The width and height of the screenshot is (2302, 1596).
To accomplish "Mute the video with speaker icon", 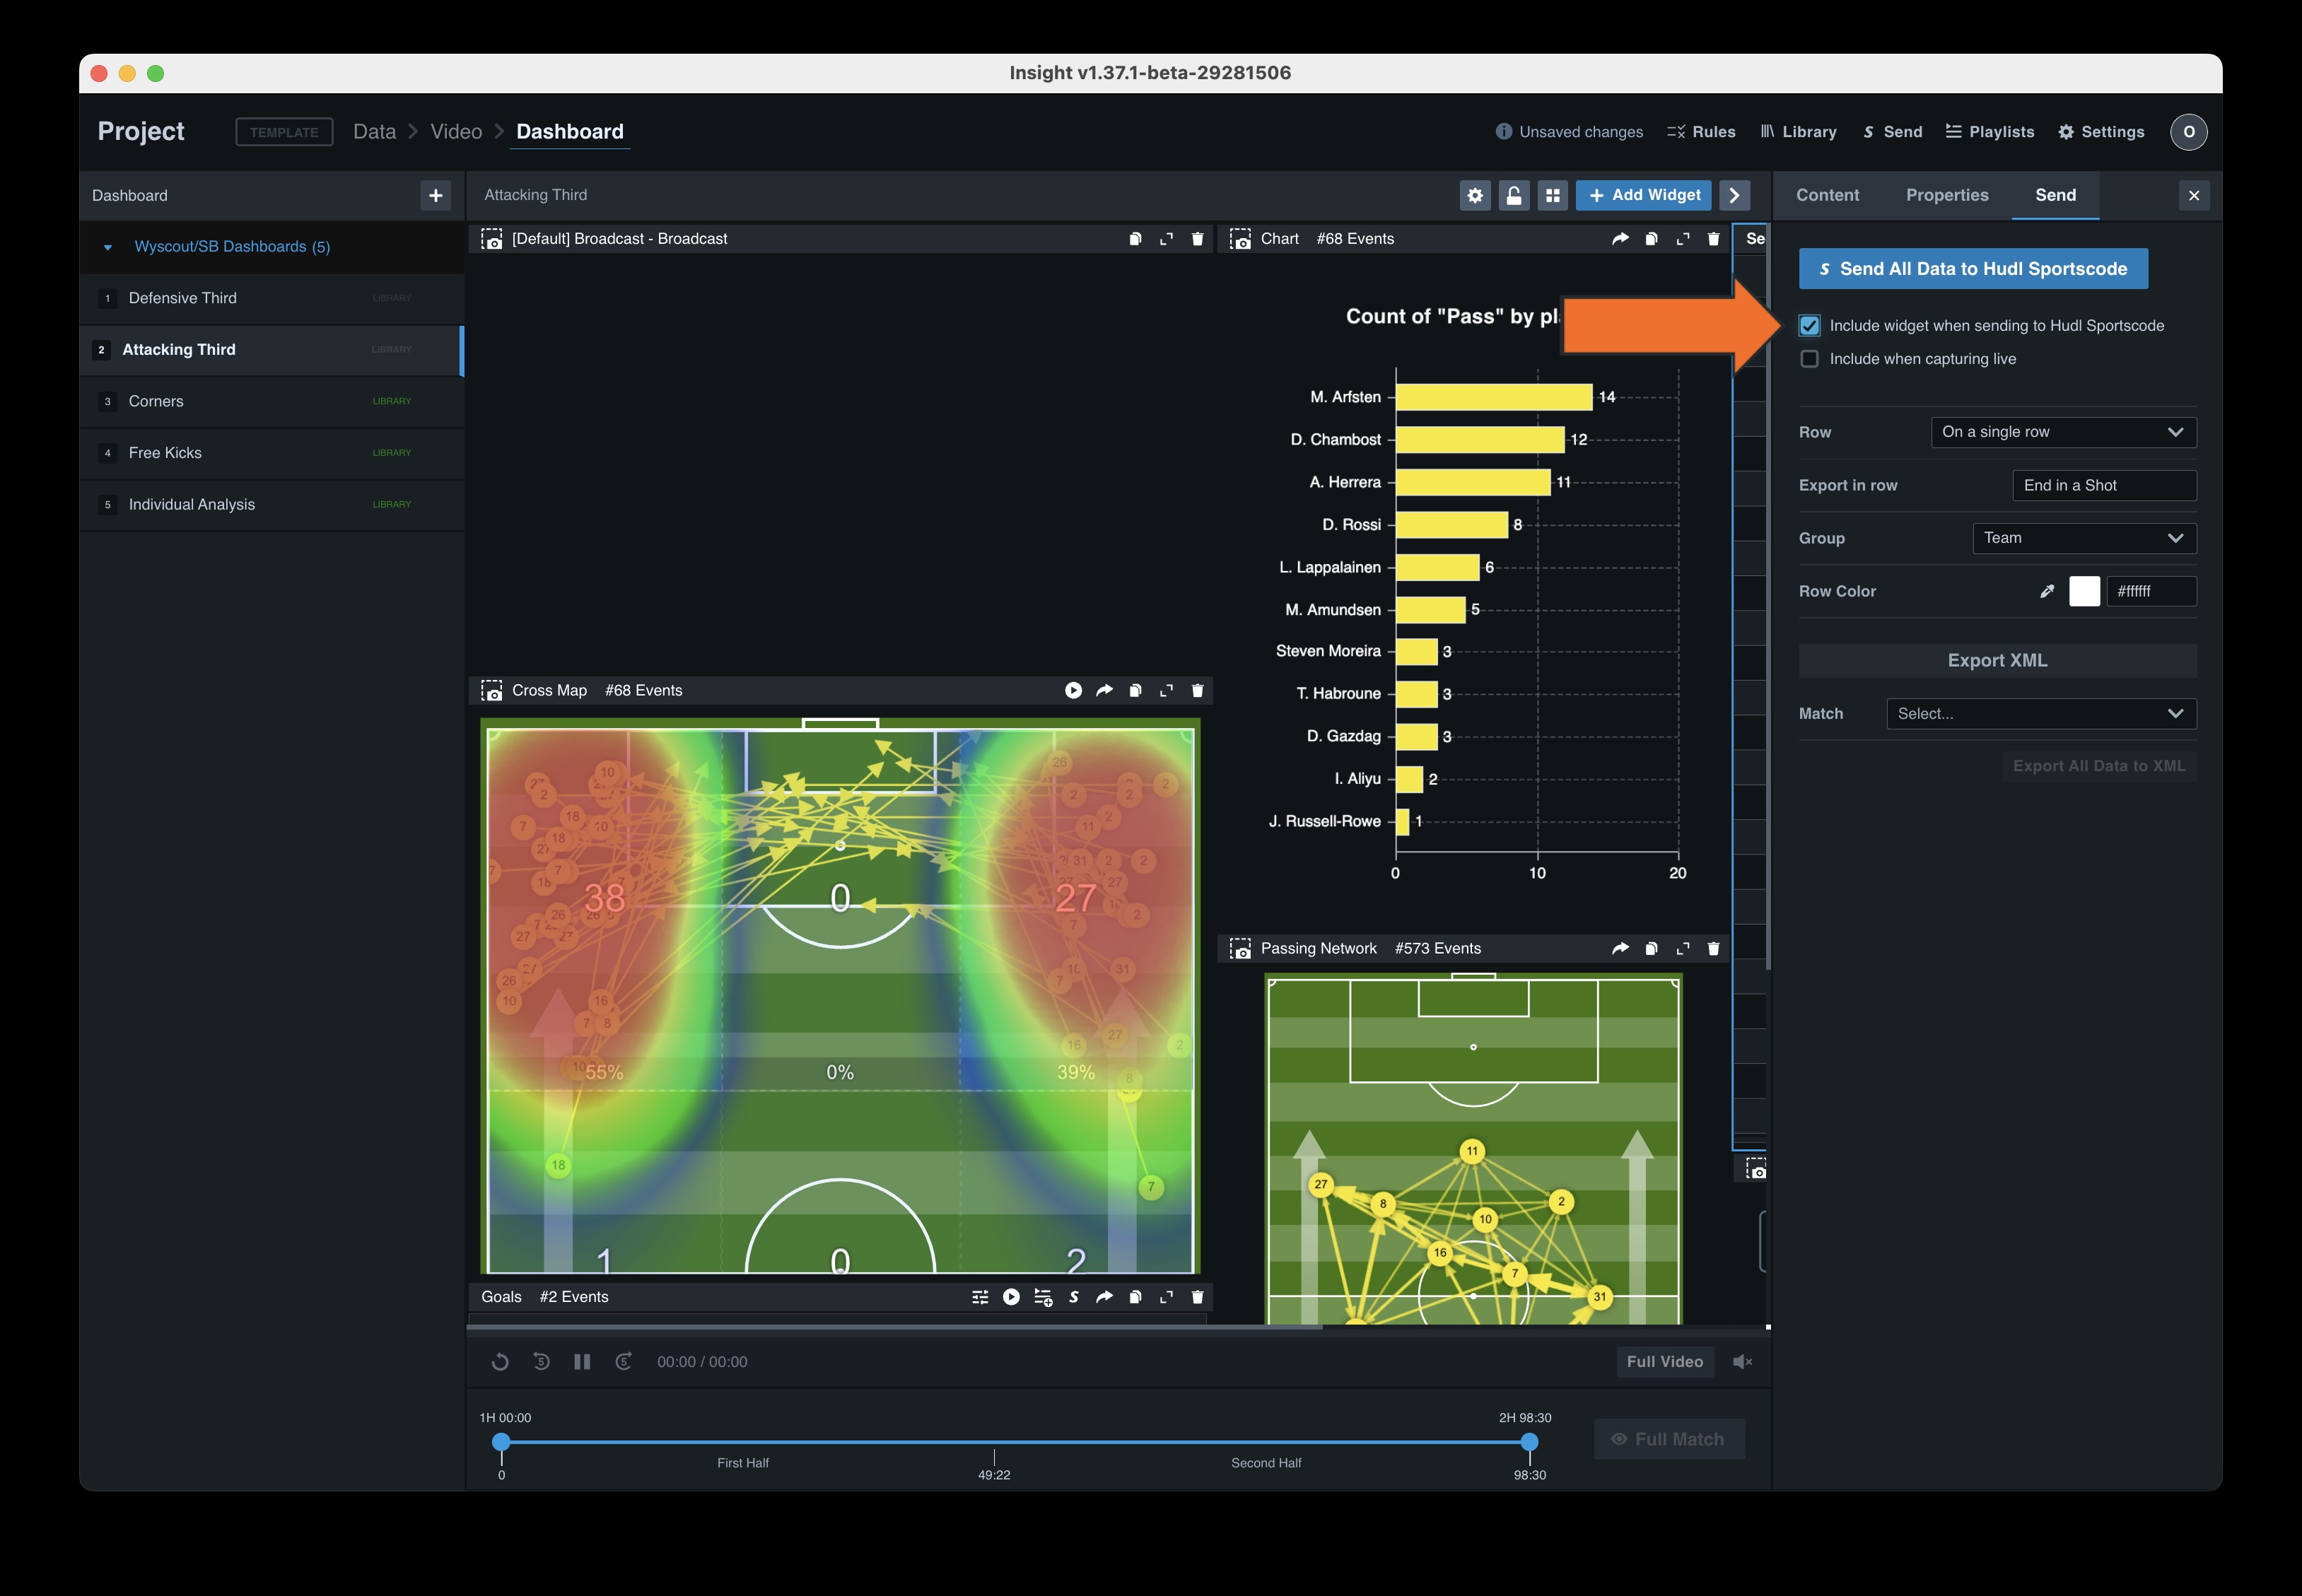I will (1742, 1362).
